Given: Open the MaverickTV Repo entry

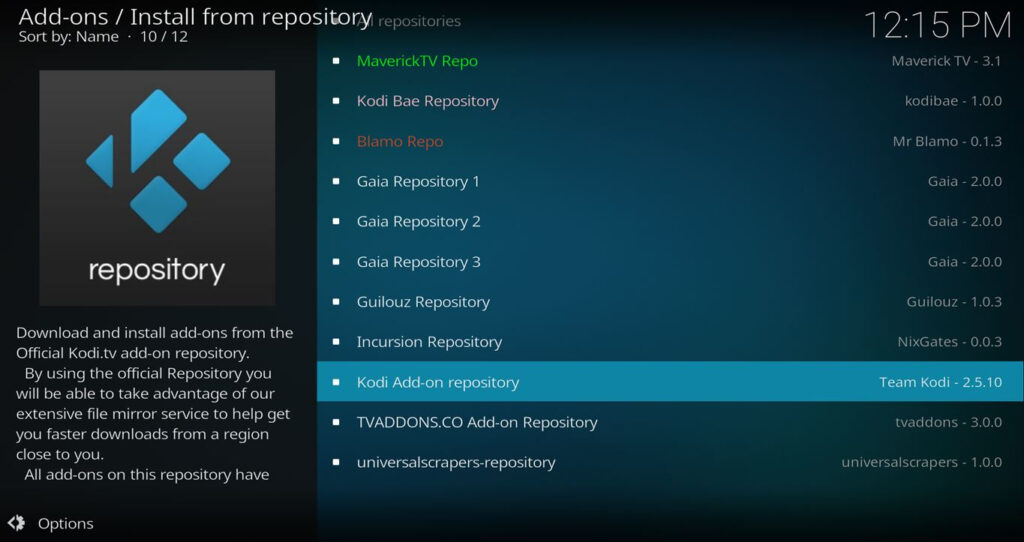Looking at the screenshot, I should point(670,61).
